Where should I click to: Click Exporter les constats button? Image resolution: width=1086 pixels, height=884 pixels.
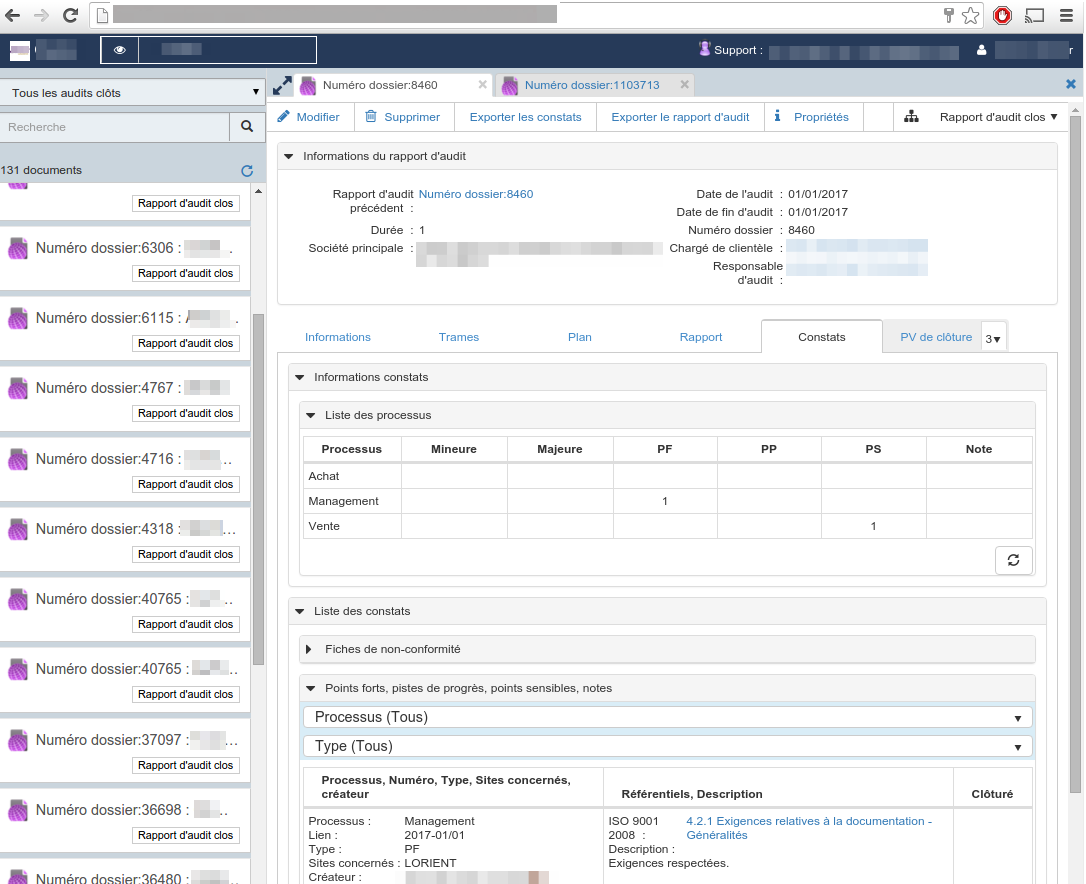(x=525, y=117)
